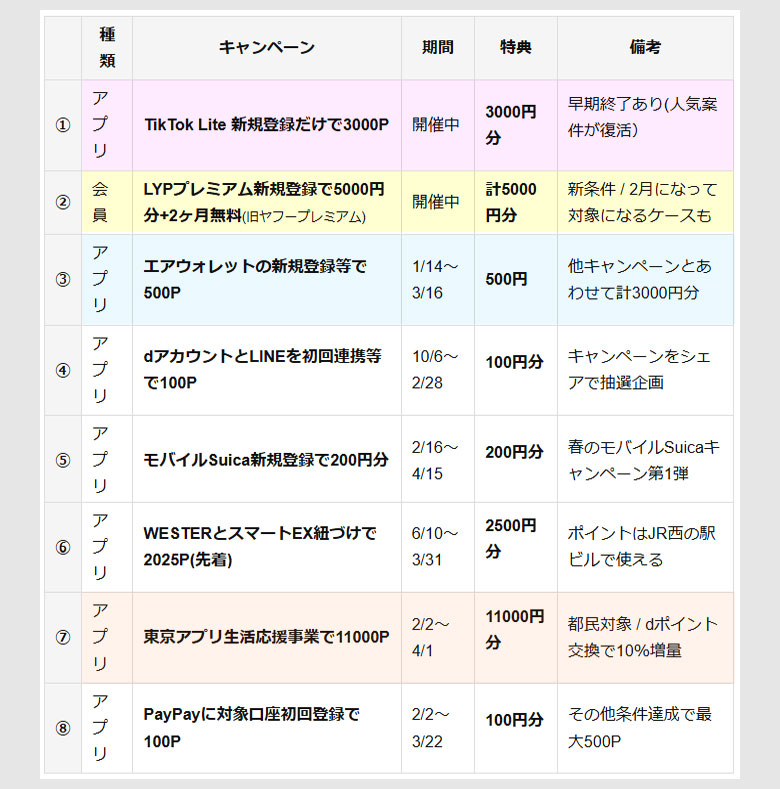Viewport: 780px width, 789px height.
Task: Select row number ② cell
Action: (63, 202)
